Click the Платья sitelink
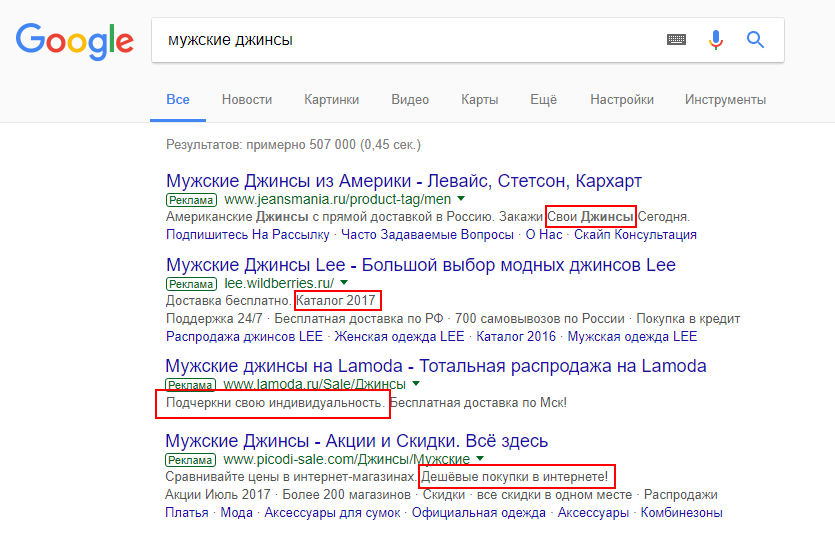The image size is (835, 533). click(x=187, y=513)
